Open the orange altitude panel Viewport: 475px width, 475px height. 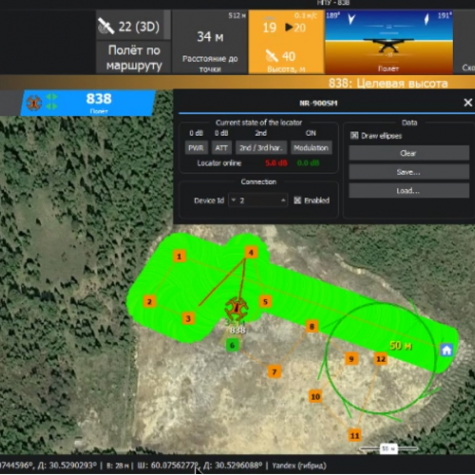pos(286,42)
